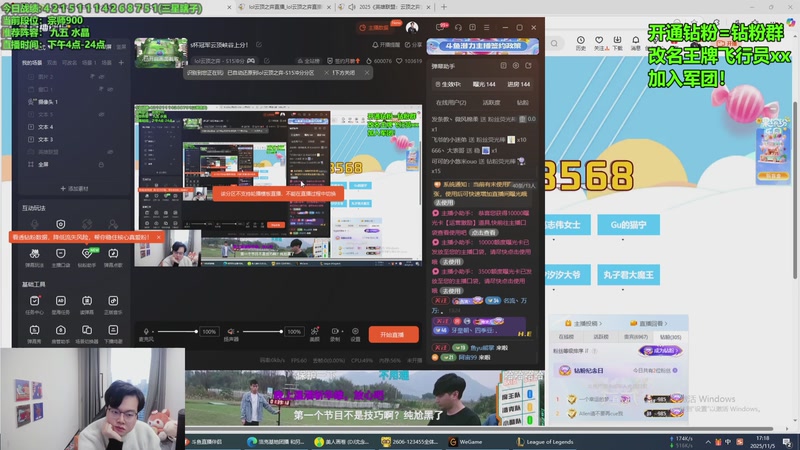Open the hamburger menu in top bar
The height and width of the screenshot is (450, 800).
[x=487, y=28]
